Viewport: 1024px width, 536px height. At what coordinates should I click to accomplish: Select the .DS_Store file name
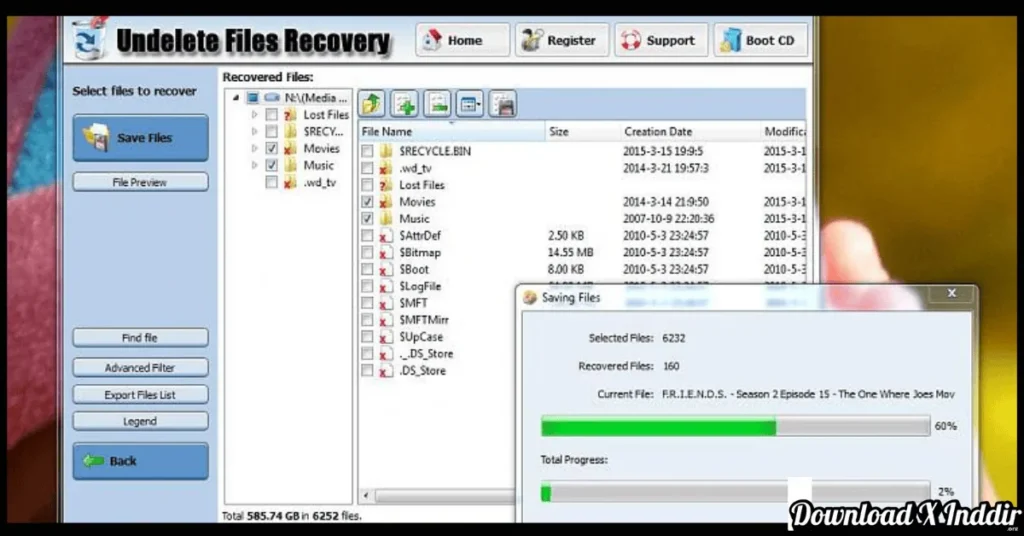[423, 371]
